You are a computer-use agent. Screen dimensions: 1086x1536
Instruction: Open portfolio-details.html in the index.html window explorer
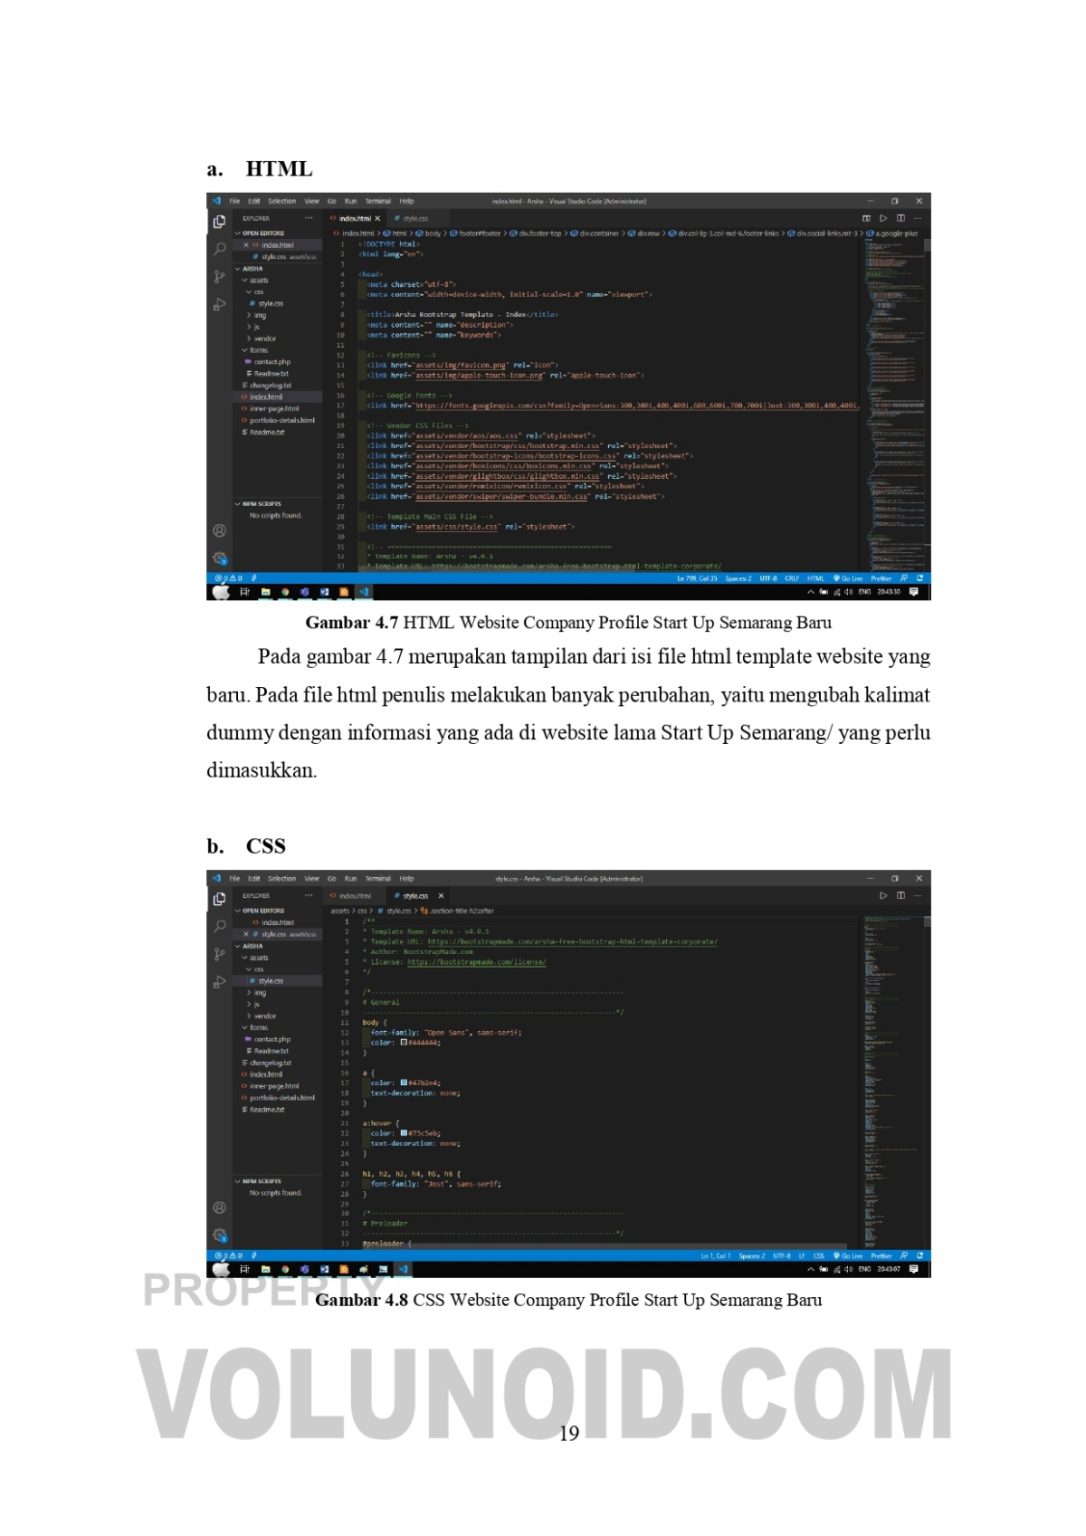click(x=281, y=420)
